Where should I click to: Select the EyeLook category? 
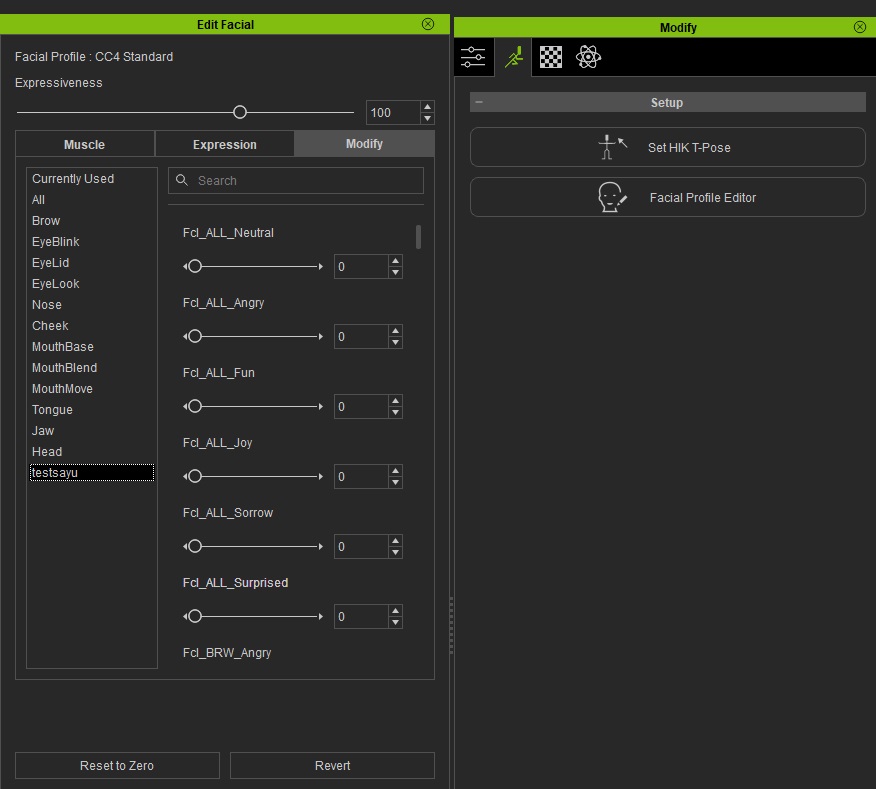55,284
